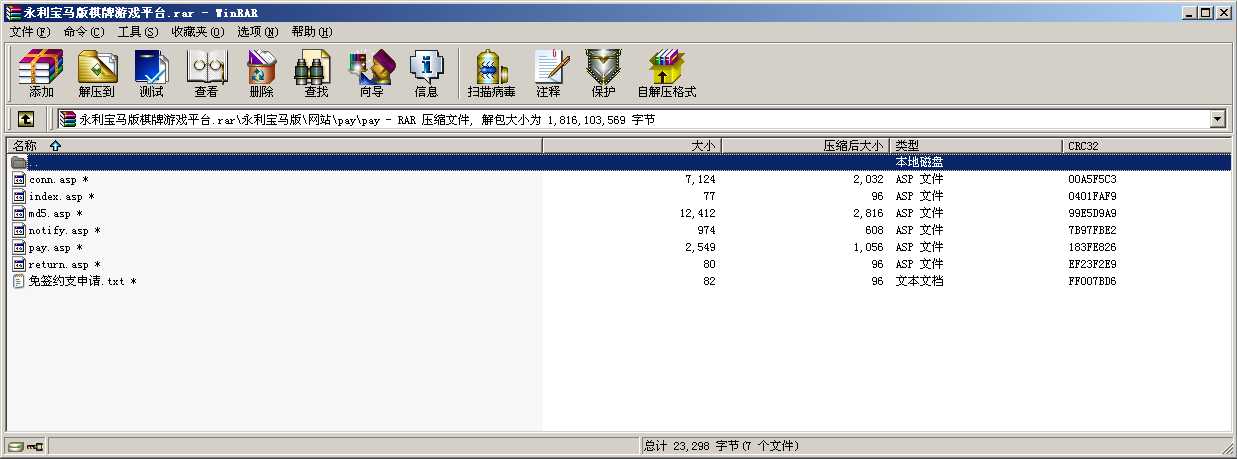Viewport: 1237px width, 459px height.
Task: Click the 文本文档 type cell
Action: pyautogui.click(x=919, y=282)
